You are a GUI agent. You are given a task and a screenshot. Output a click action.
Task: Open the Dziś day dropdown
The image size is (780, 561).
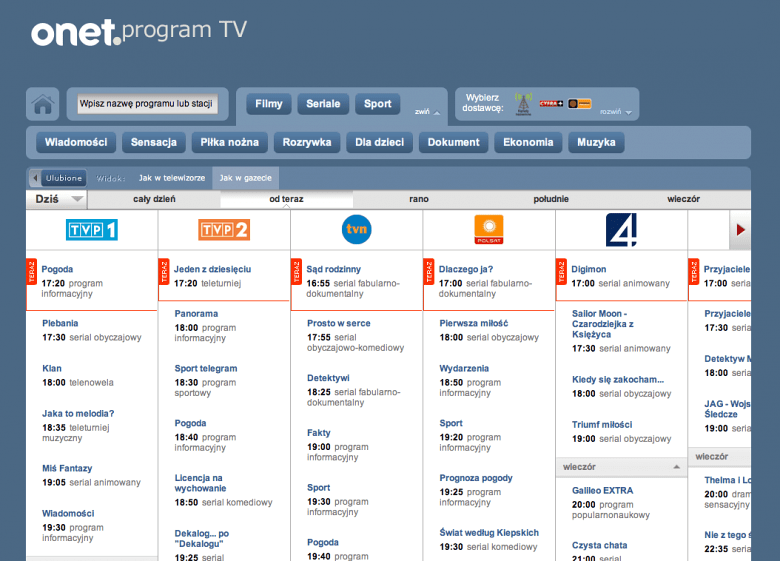(x=56, y=199)
